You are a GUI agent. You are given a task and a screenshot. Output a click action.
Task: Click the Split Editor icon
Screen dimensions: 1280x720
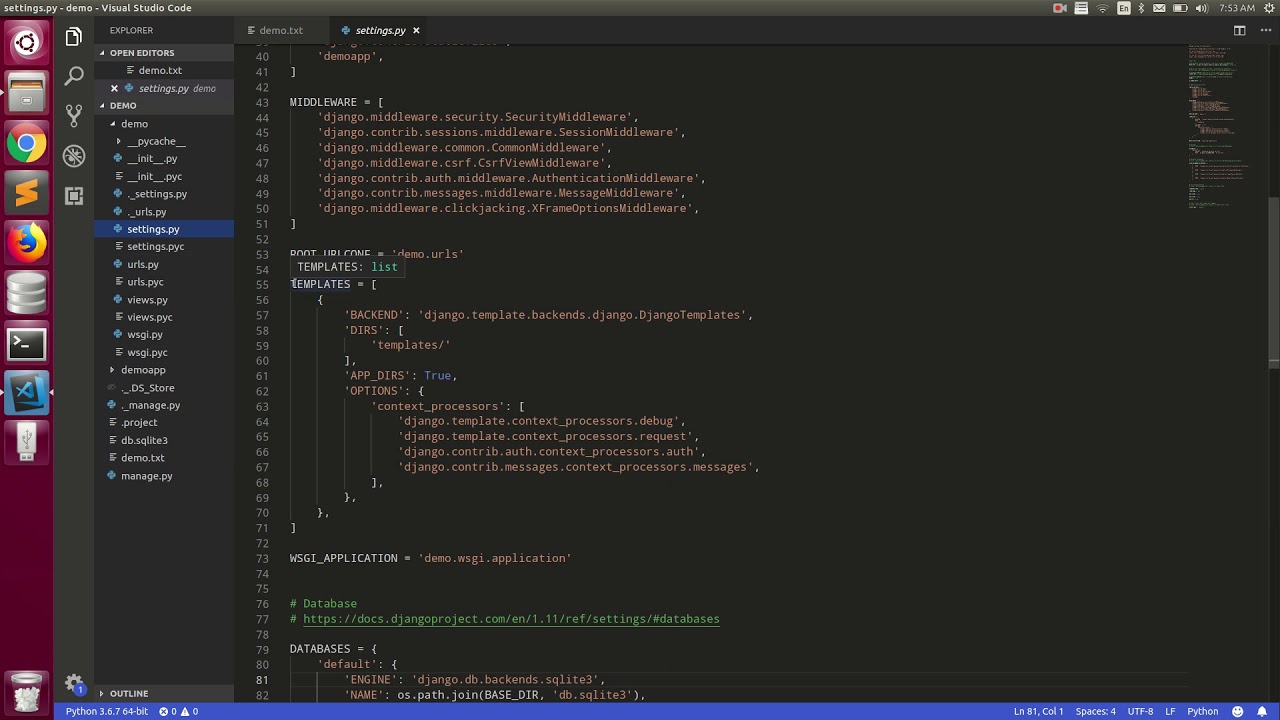tap(1239, 31)
